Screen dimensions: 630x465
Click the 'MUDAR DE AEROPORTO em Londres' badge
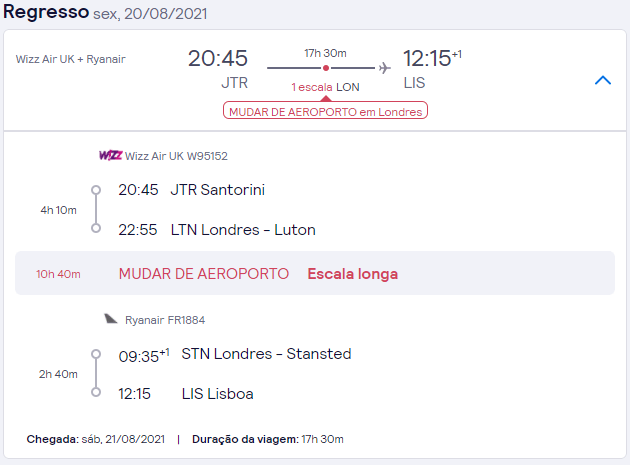(x=326, y=111)
